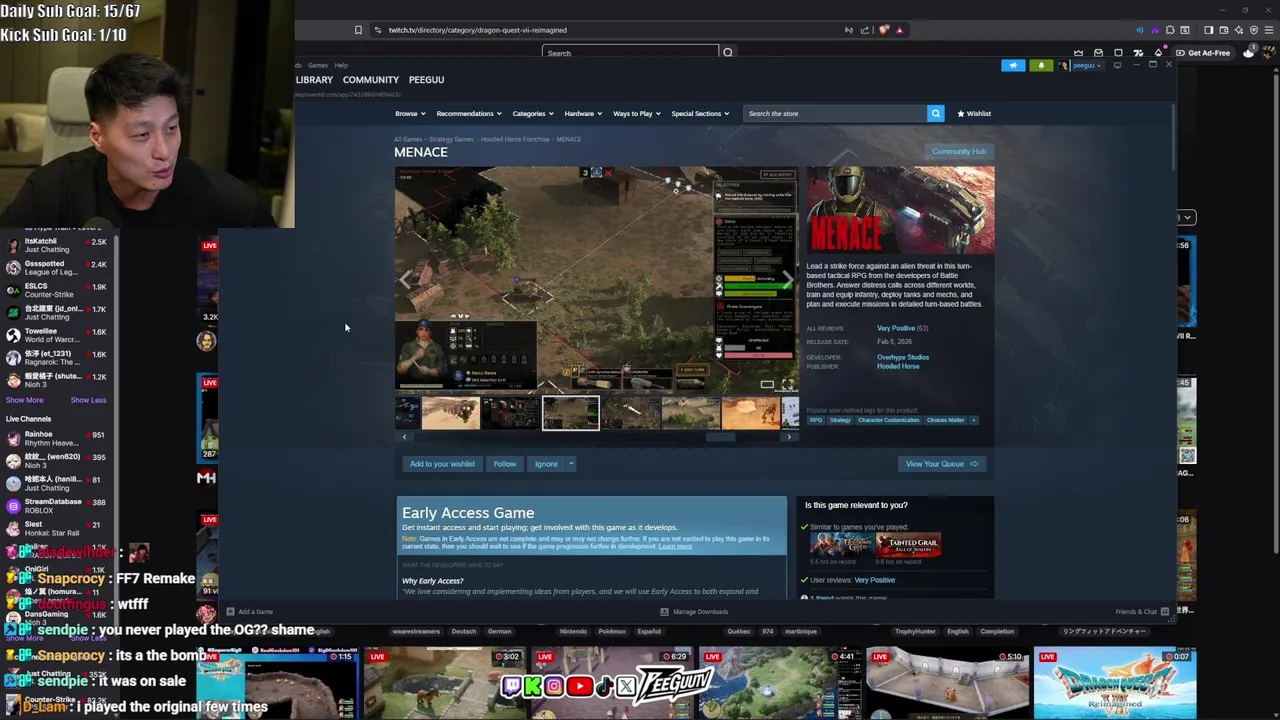Open the Steam Games menu

(317, 65)
